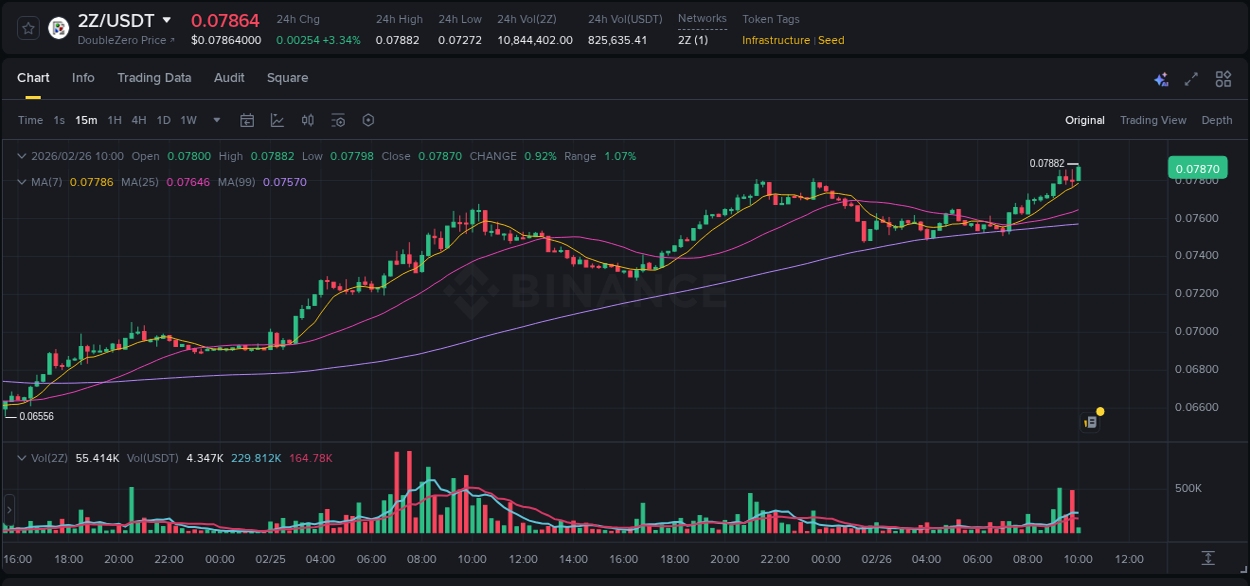Click the Infrastructure token tag link
Image resolution: width=1250 pixels, height=586 pixels.
[779, 40]
